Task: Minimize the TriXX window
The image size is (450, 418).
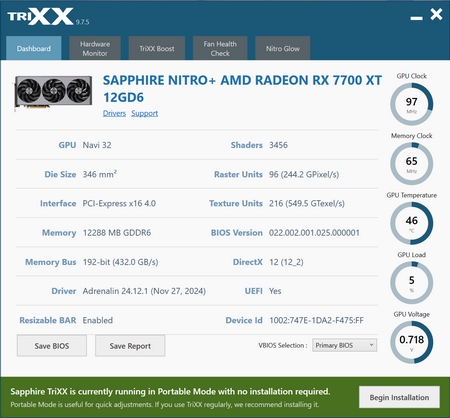Action: [416, 18]
